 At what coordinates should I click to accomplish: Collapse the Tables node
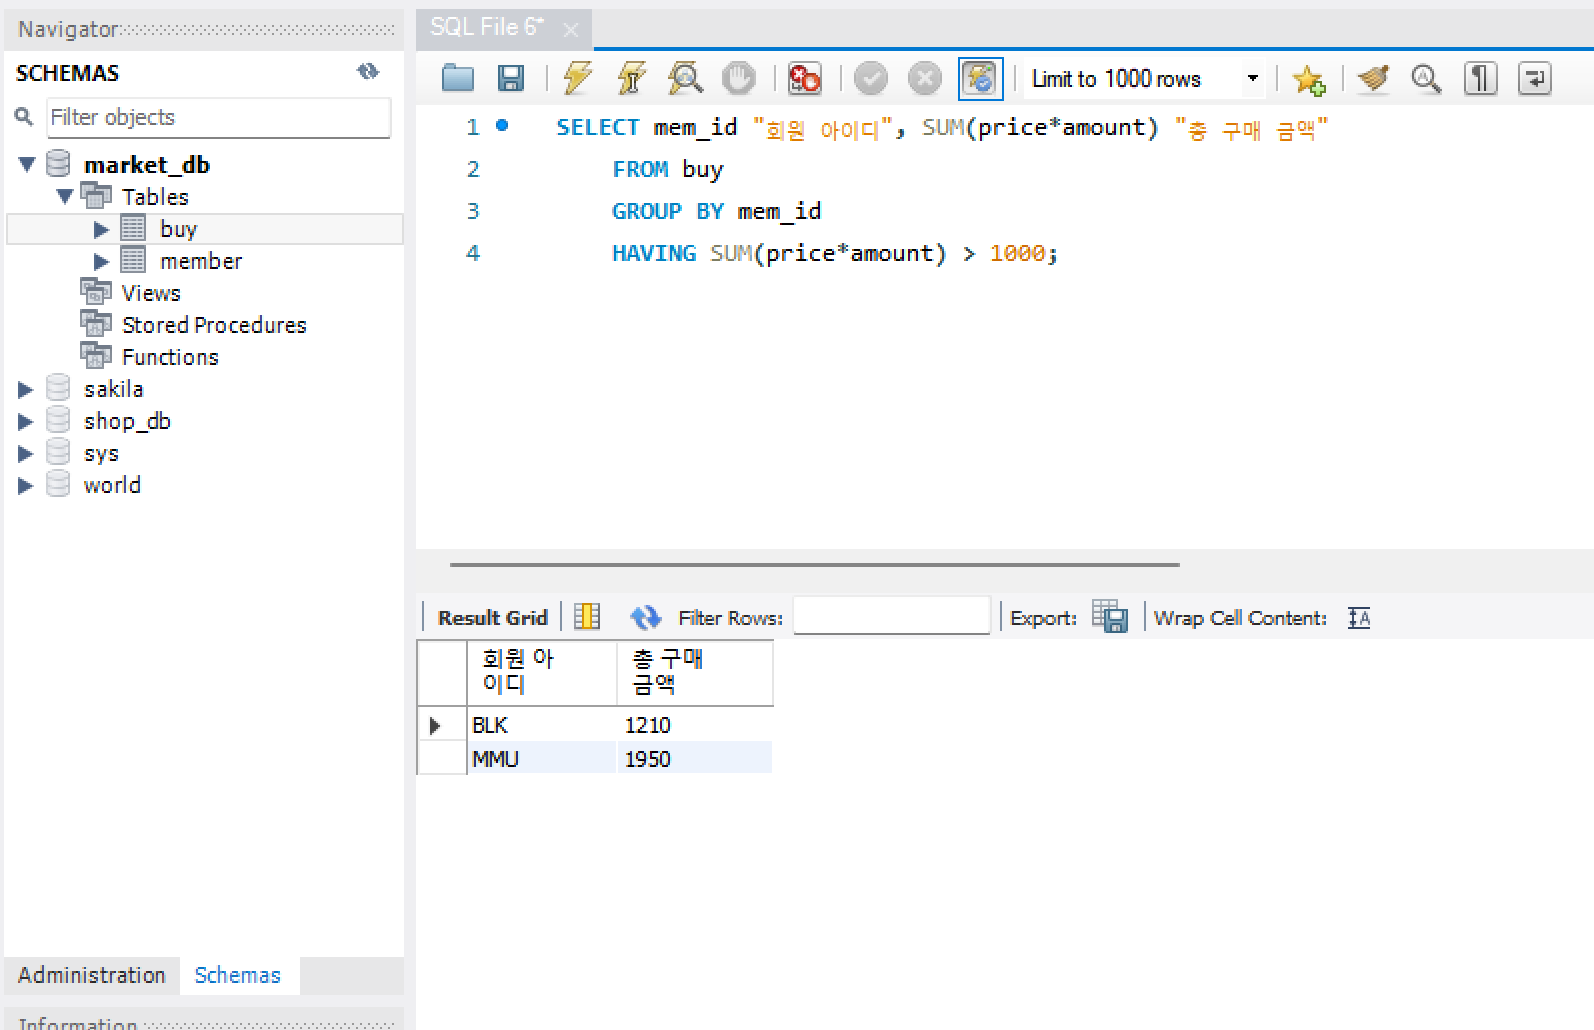65,196
